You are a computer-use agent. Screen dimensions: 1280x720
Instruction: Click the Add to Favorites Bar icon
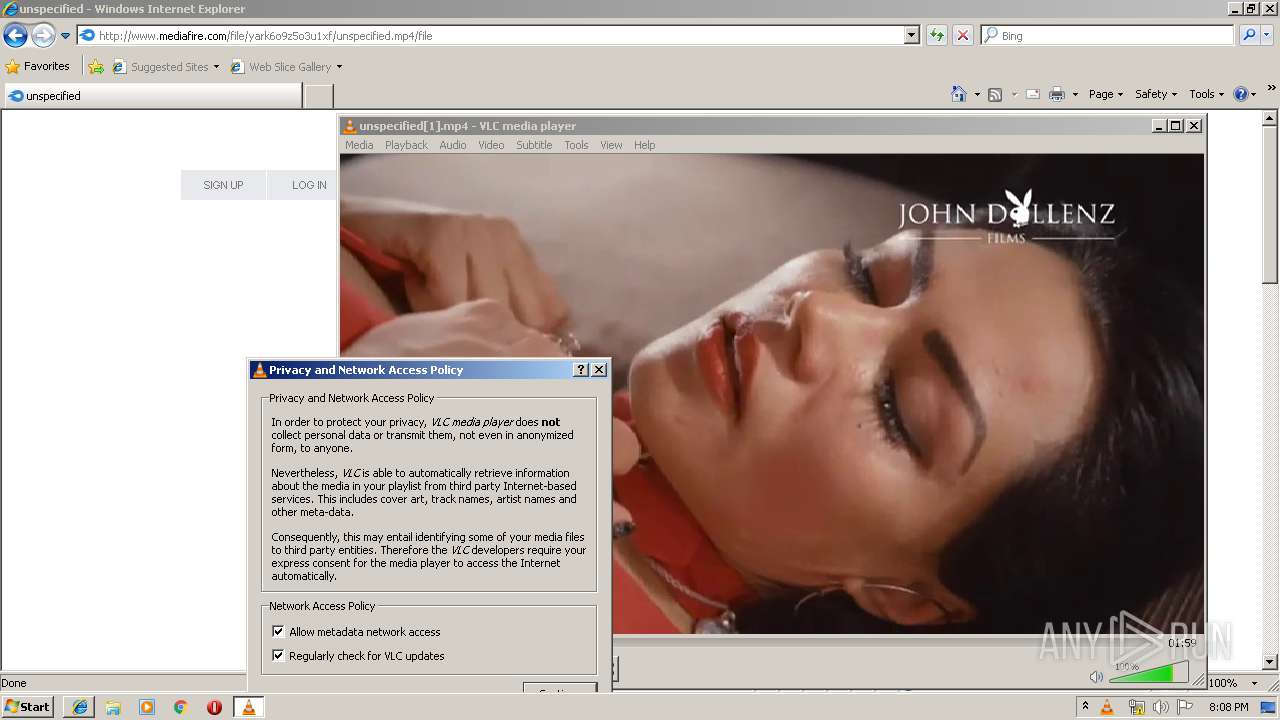tap(96, 67)
